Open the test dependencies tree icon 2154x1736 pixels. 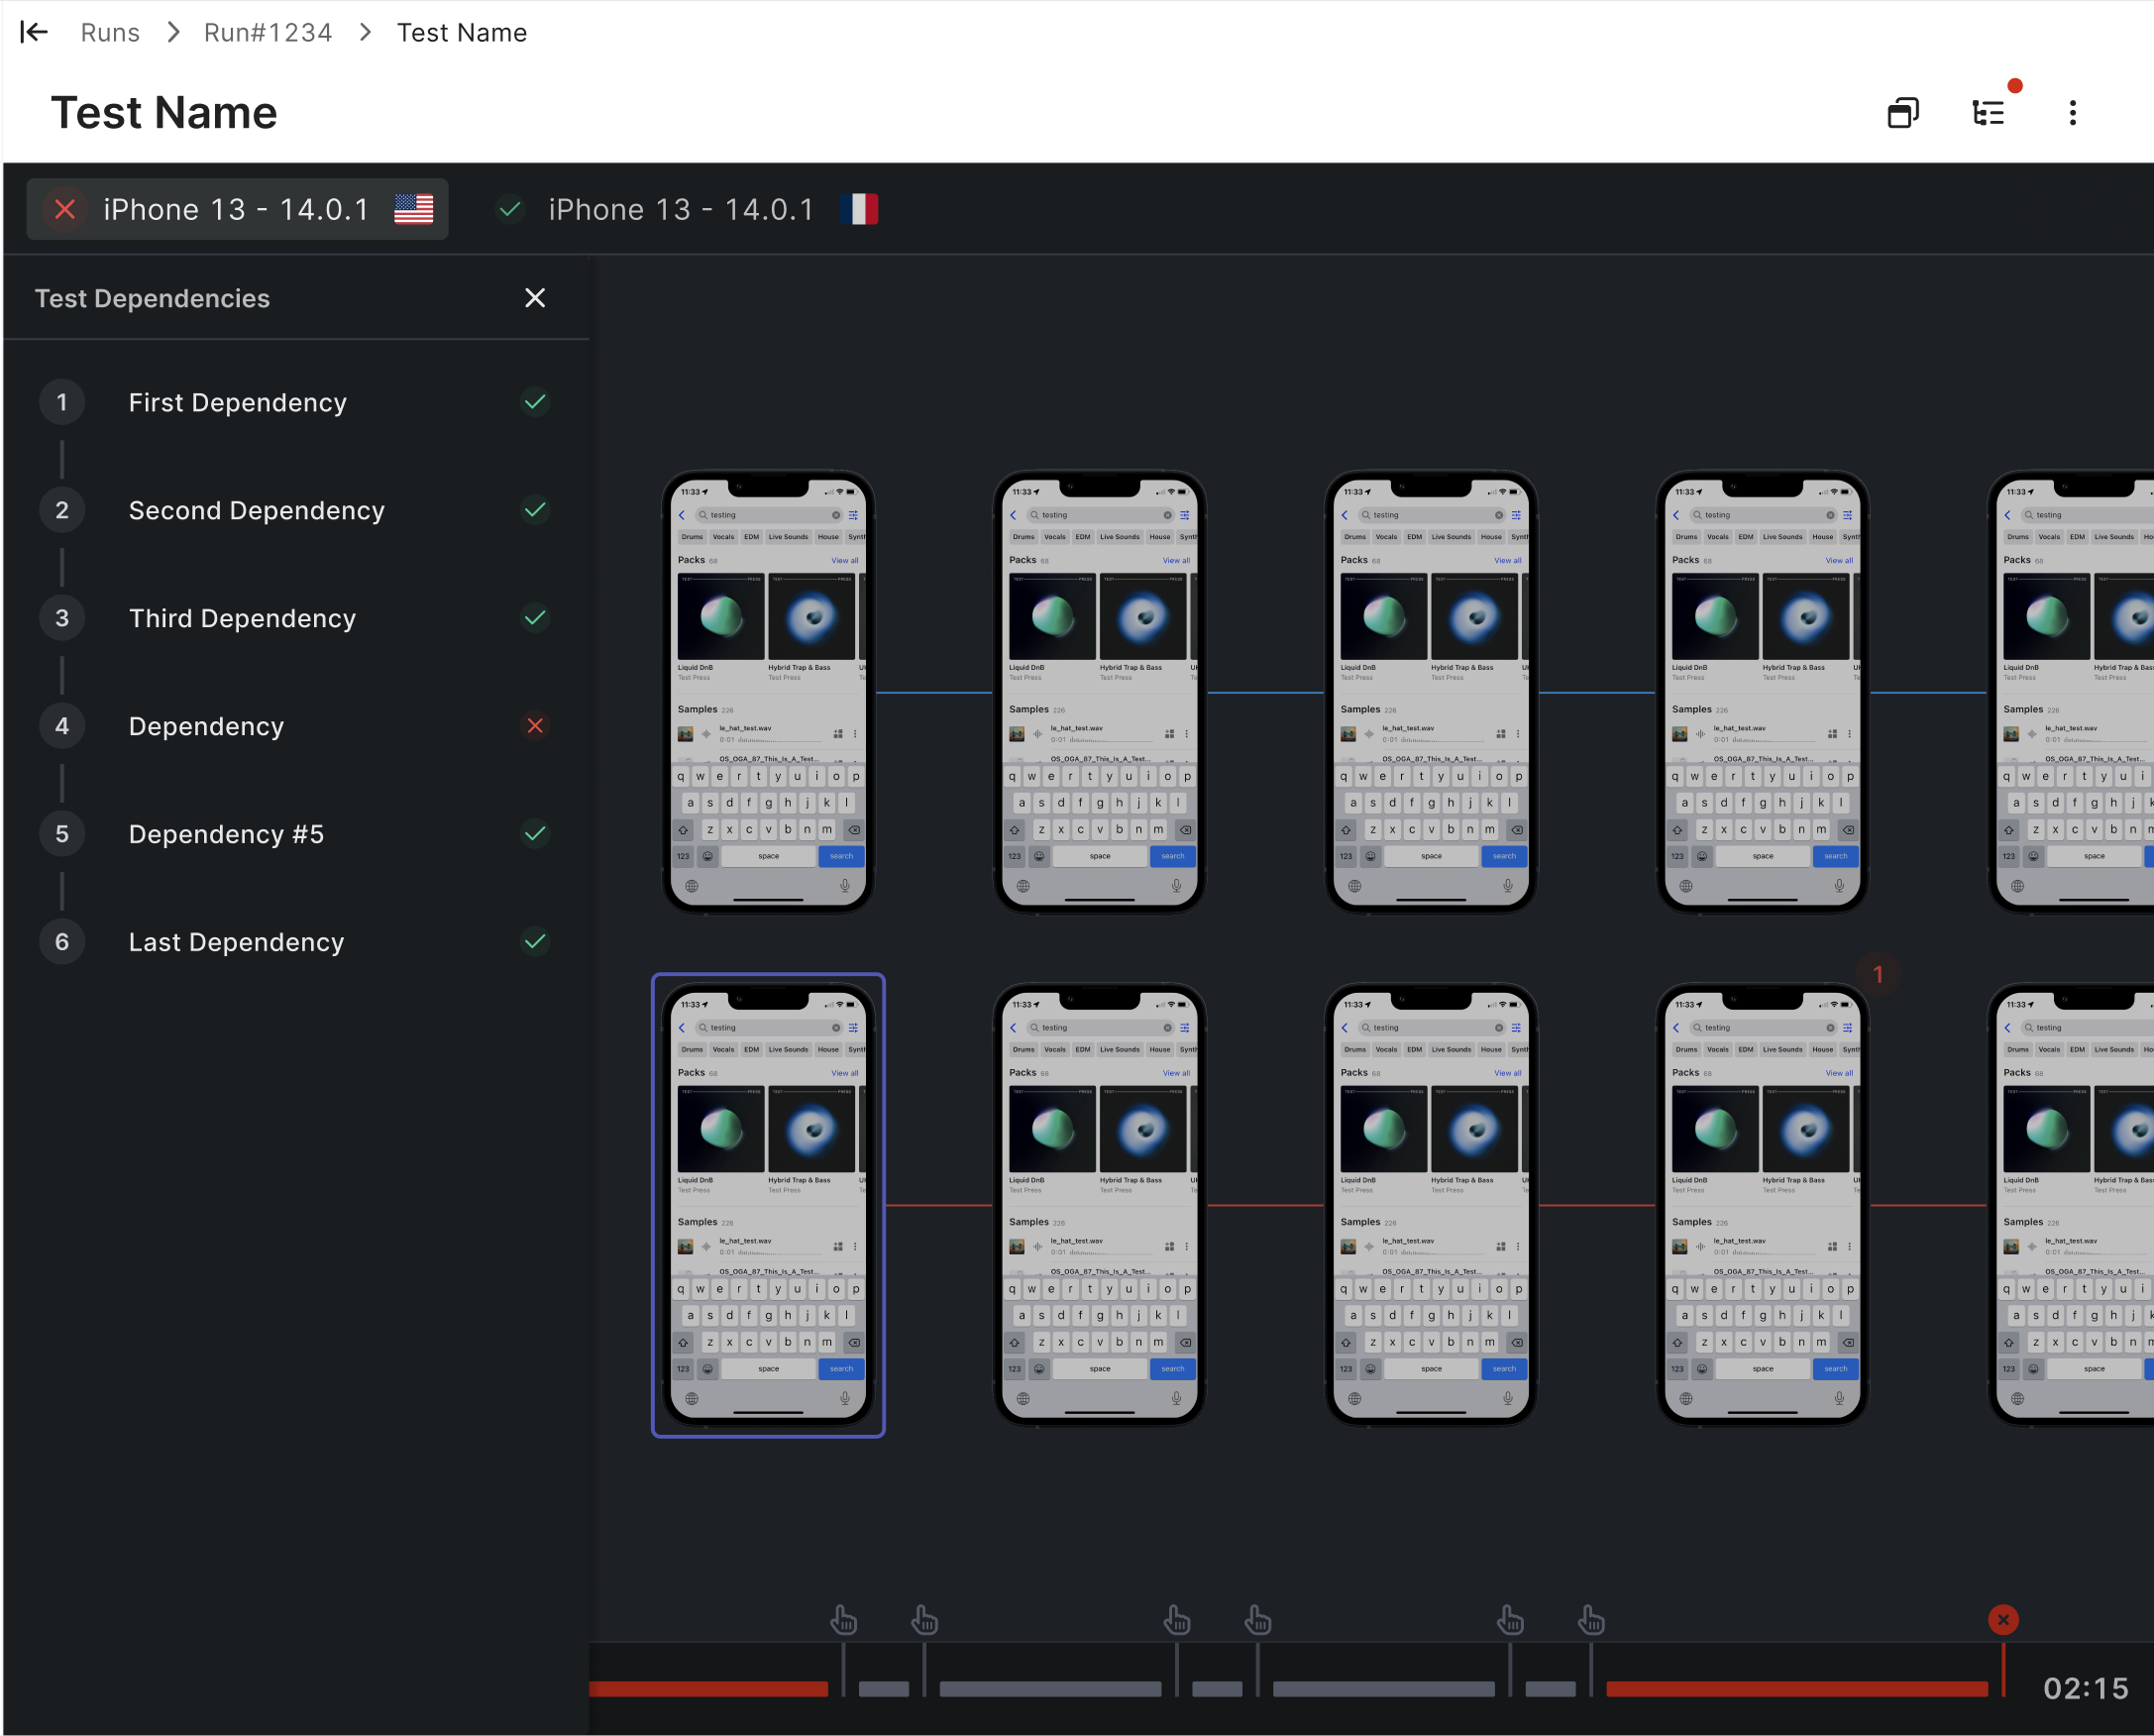pos(1988,112)
